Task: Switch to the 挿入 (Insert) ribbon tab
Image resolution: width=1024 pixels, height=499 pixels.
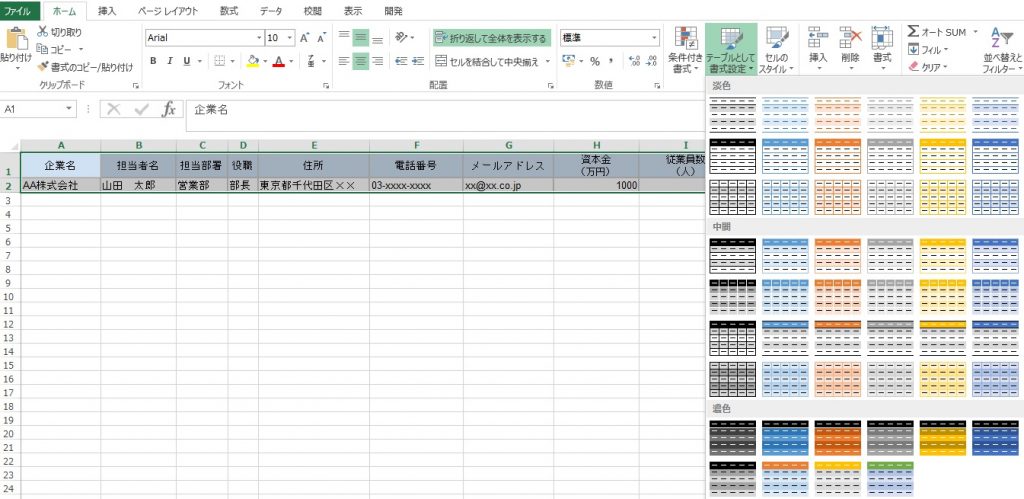Action: click(107, 11)
